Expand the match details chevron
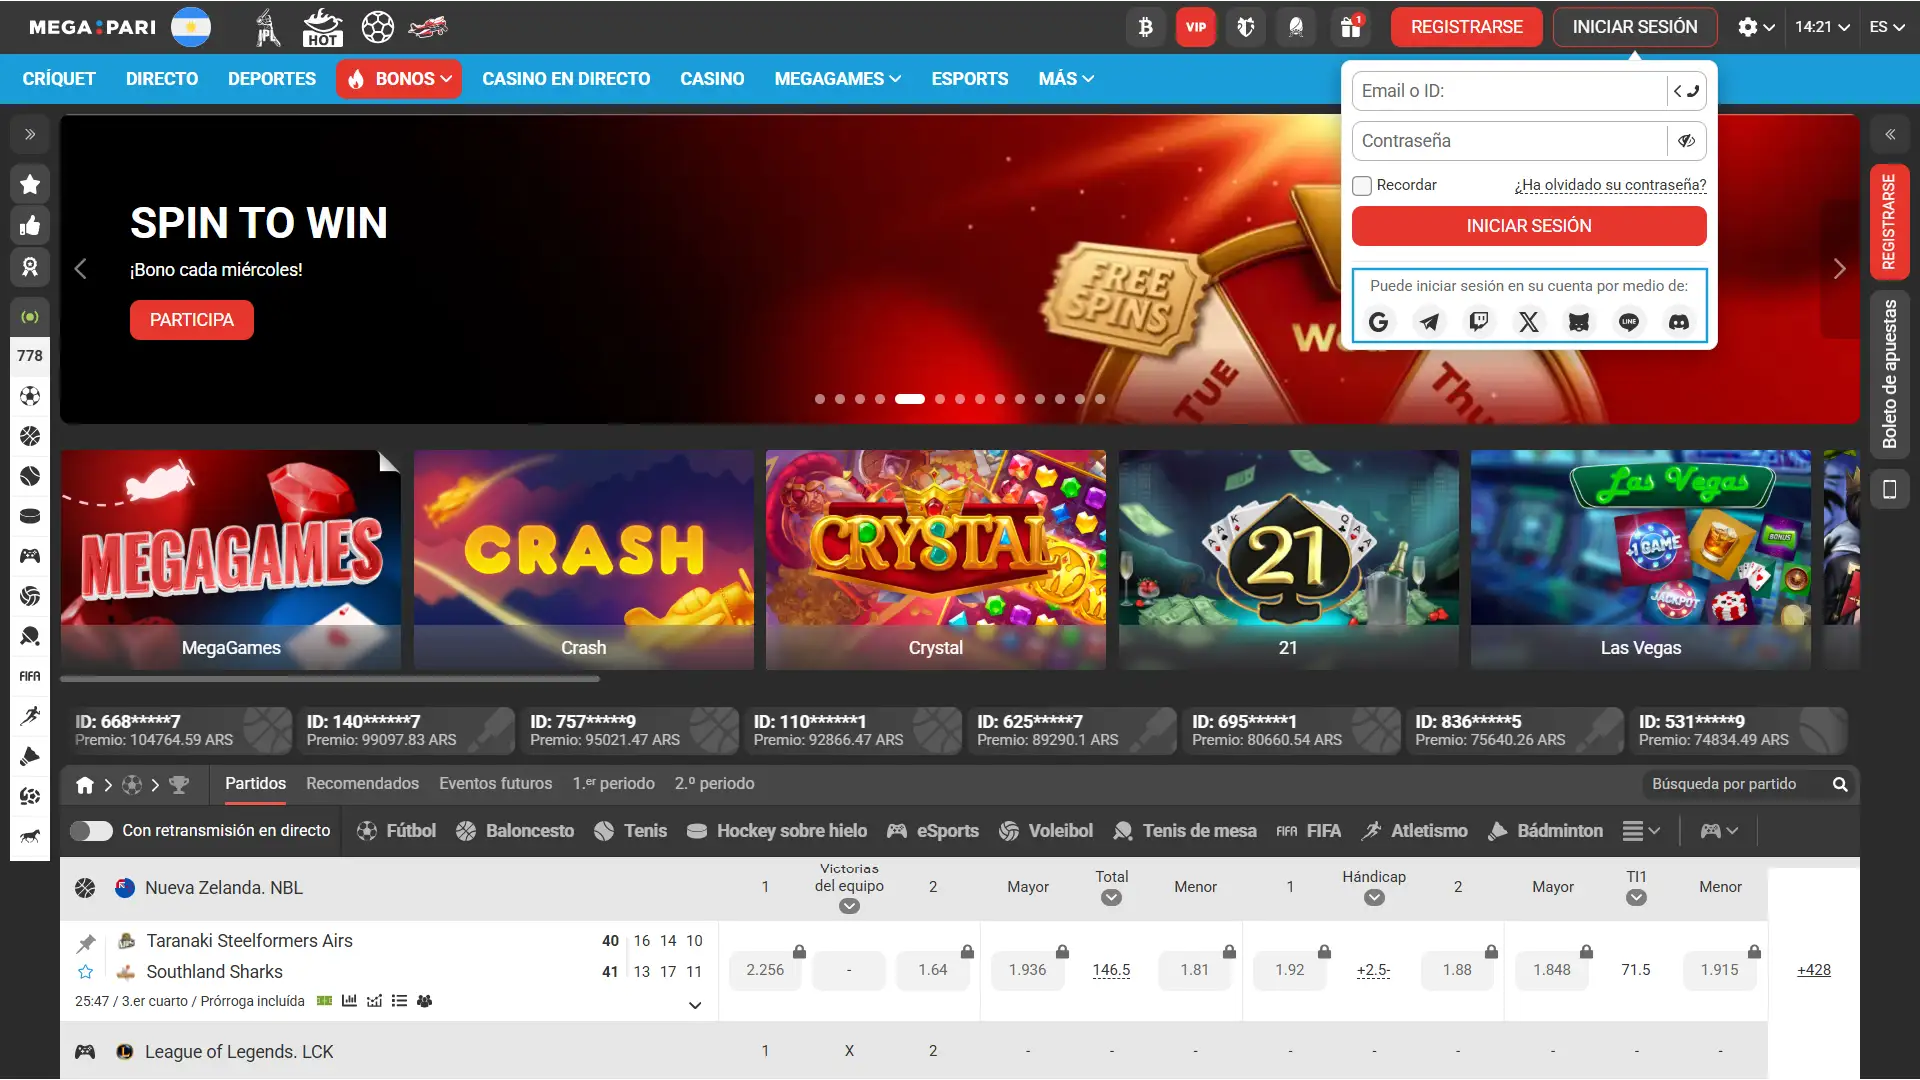 coord(695,1005)
